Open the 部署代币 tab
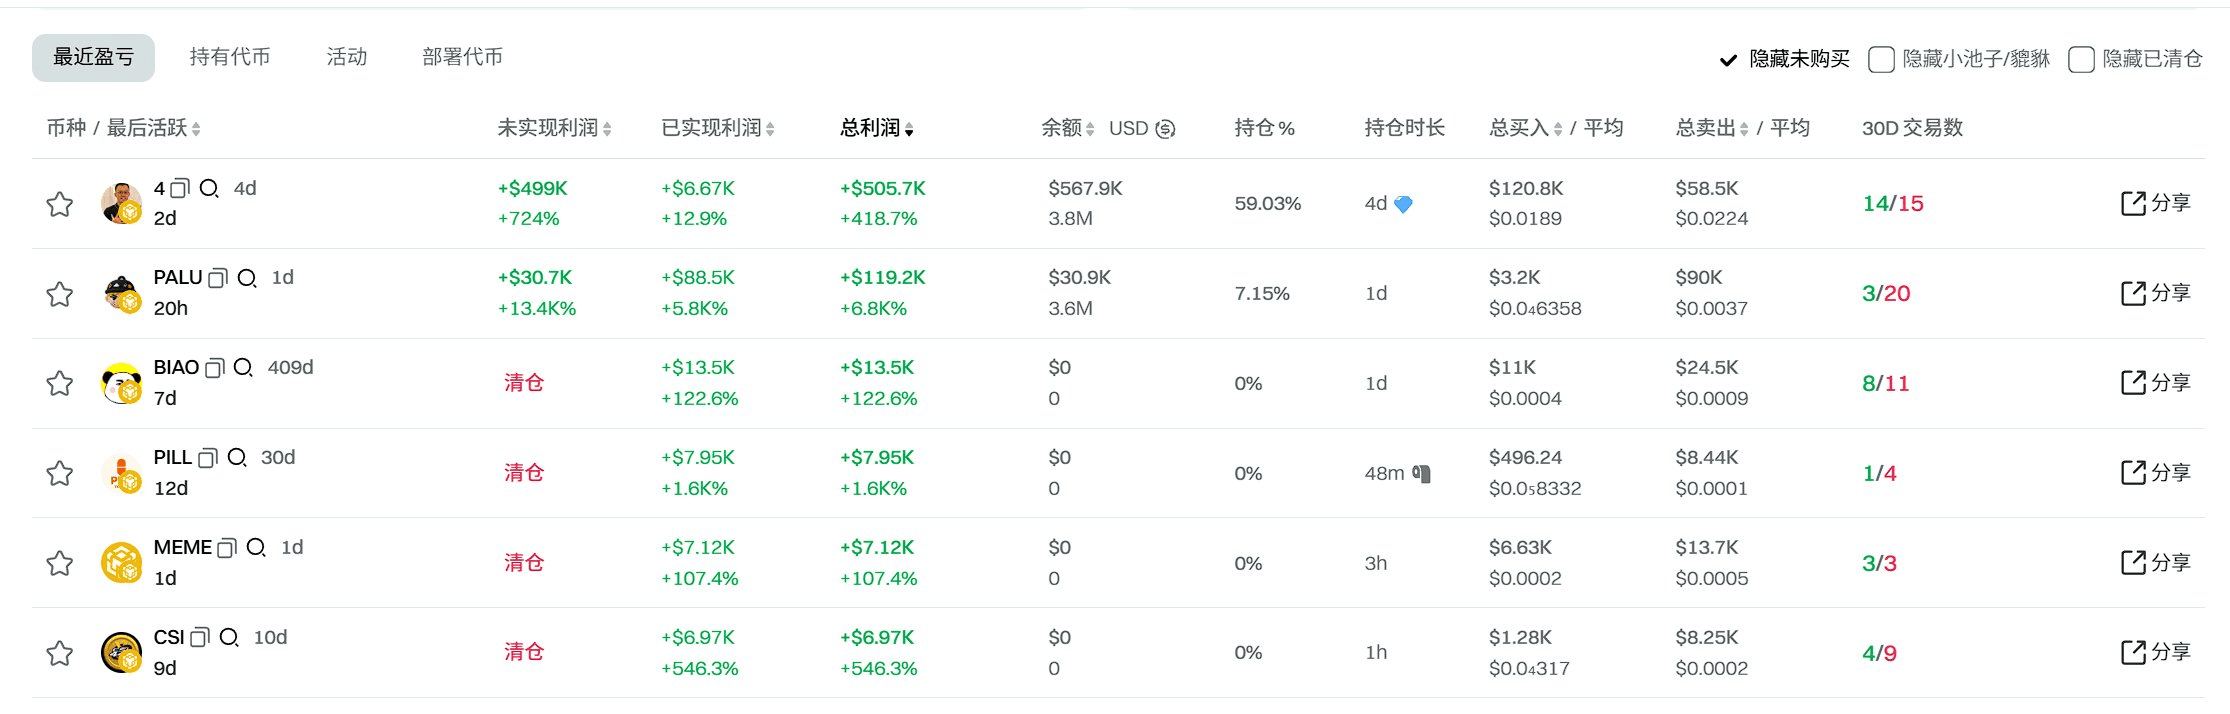 click(x=462, y=57)
